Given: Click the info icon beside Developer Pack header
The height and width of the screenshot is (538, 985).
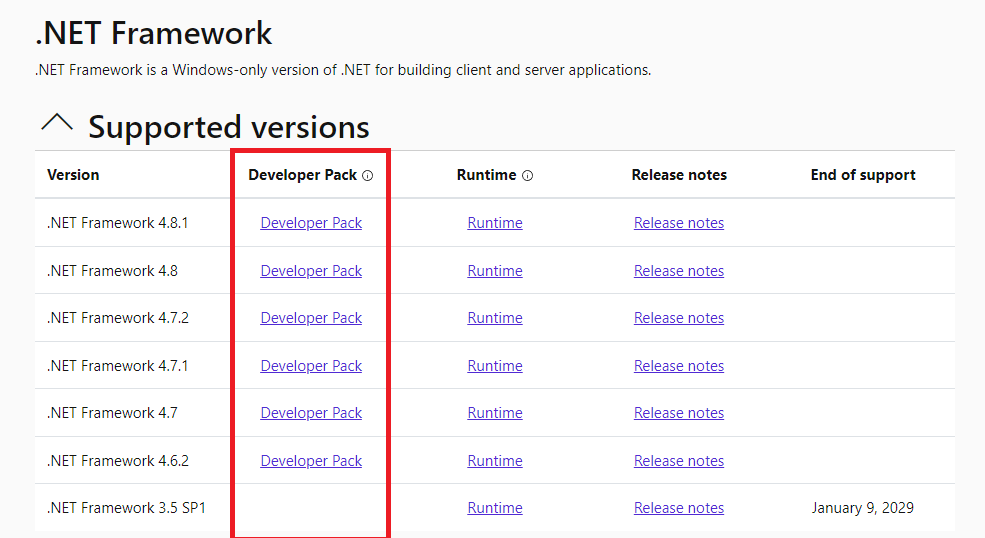Looking at the screenshot, I should coord(367,175).
